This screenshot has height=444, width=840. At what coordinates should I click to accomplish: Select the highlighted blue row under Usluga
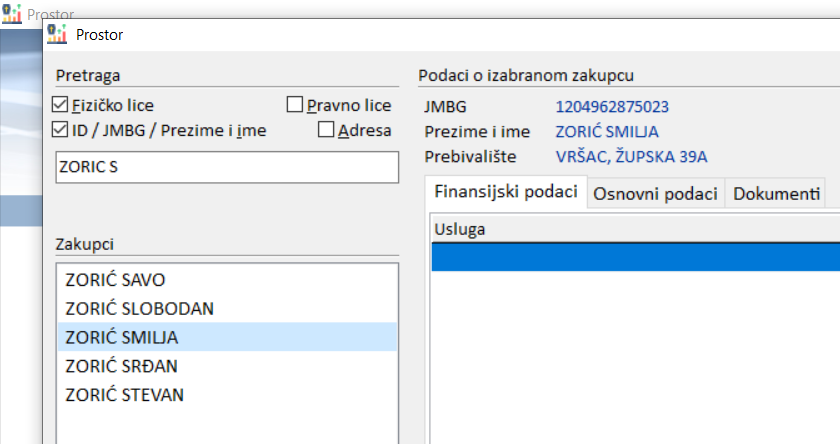coord(635,258)
